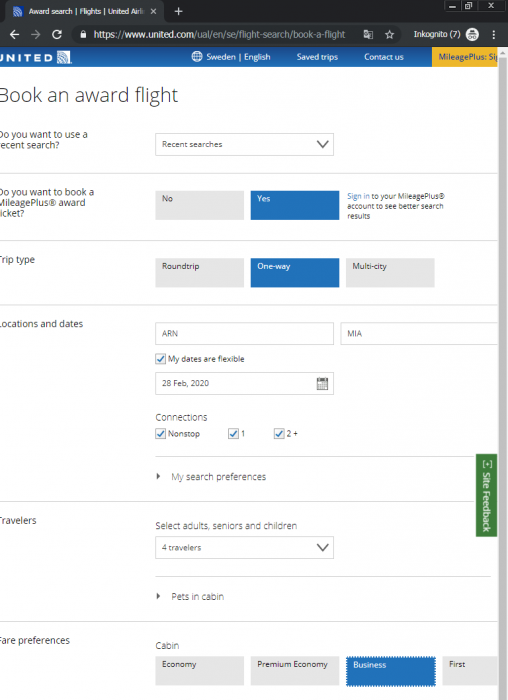Screen dimensions: 508x700
Task: Click the Sign in link
Action: point(358,196)
